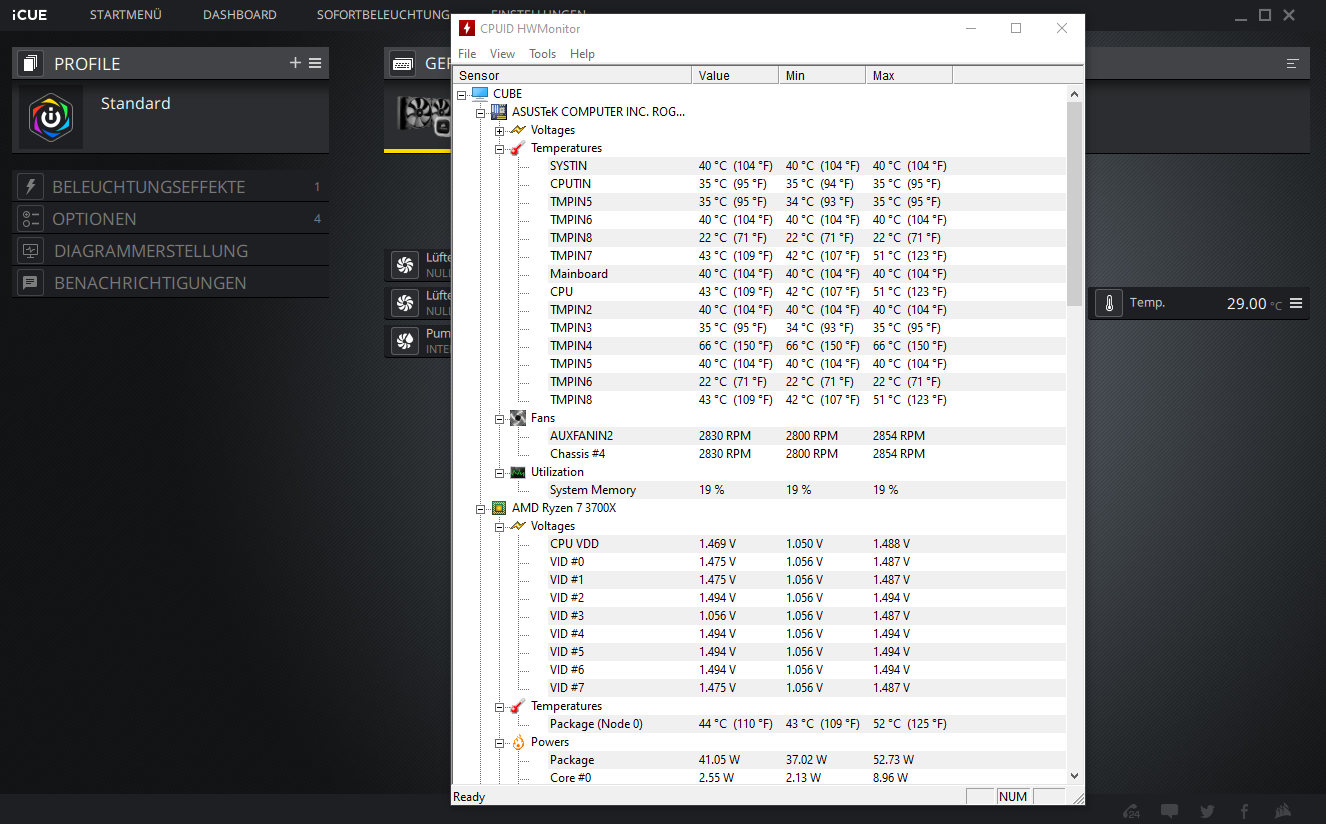Open the Help menu in HWMonitor
This screenshot has width=1326, height=824.
coord(582,54)
